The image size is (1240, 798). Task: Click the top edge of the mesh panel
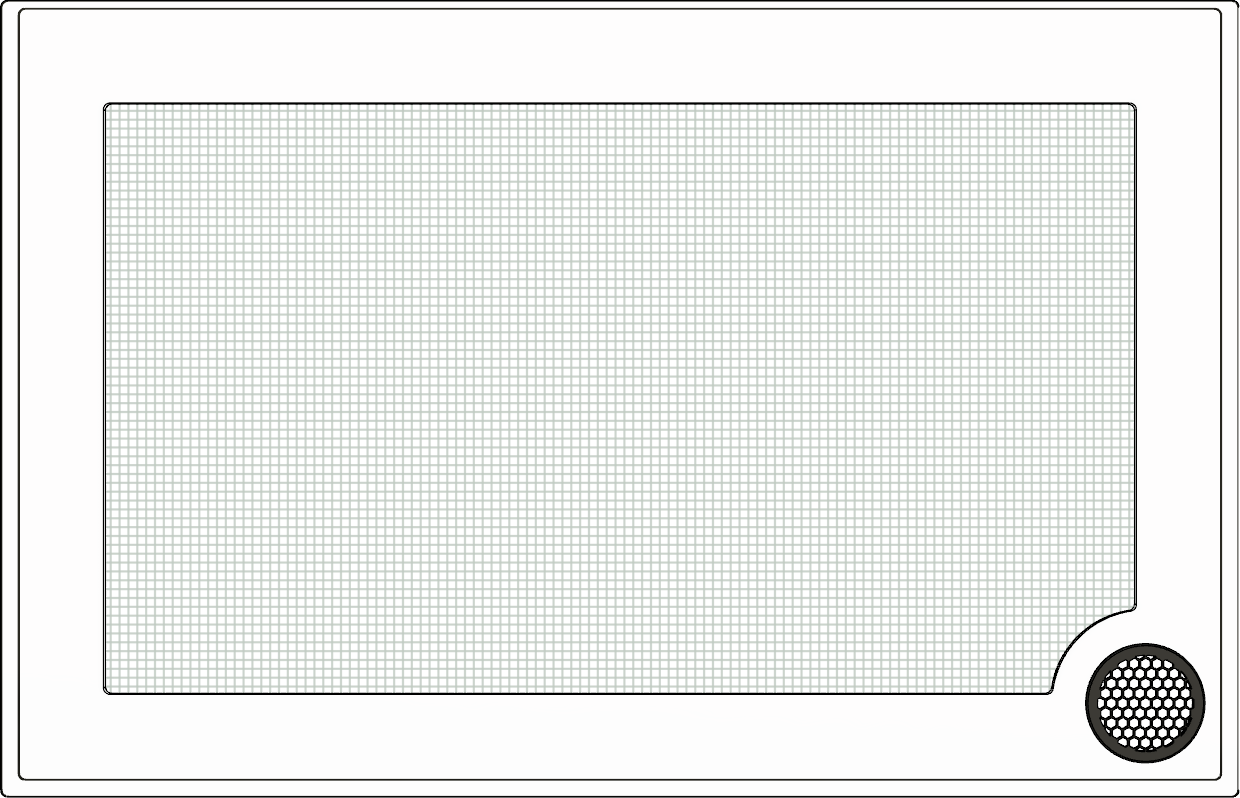(620, 103)
